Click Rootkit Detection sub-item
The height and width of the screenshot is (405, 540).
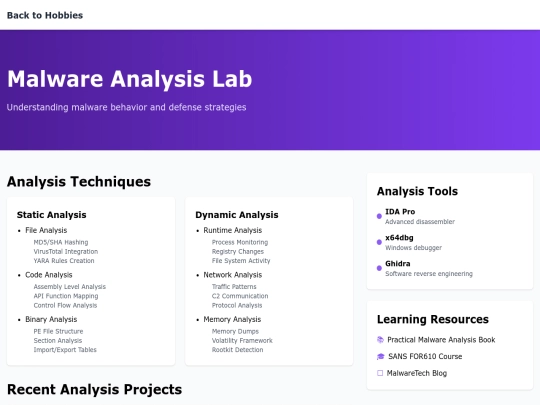pos(237,350)
